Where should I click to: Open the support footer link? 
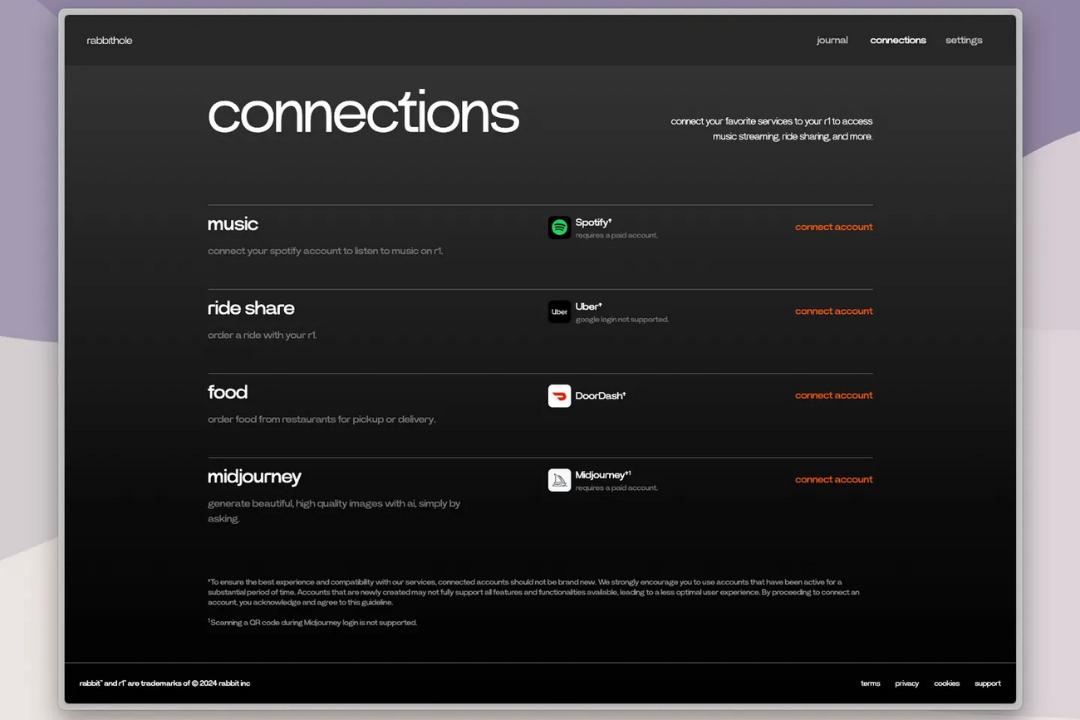pyautogui.click(x=987, y=683)
